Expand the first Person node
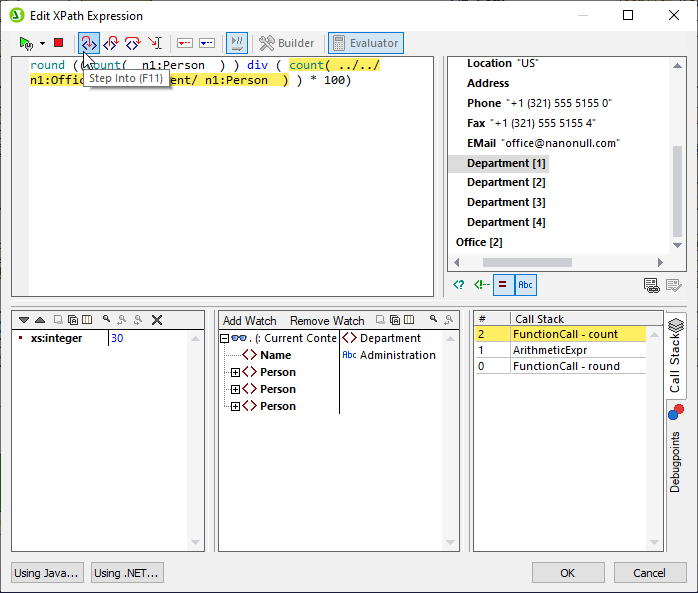The width and height of the screenshot is (698, 593). [x=236, y=372]
